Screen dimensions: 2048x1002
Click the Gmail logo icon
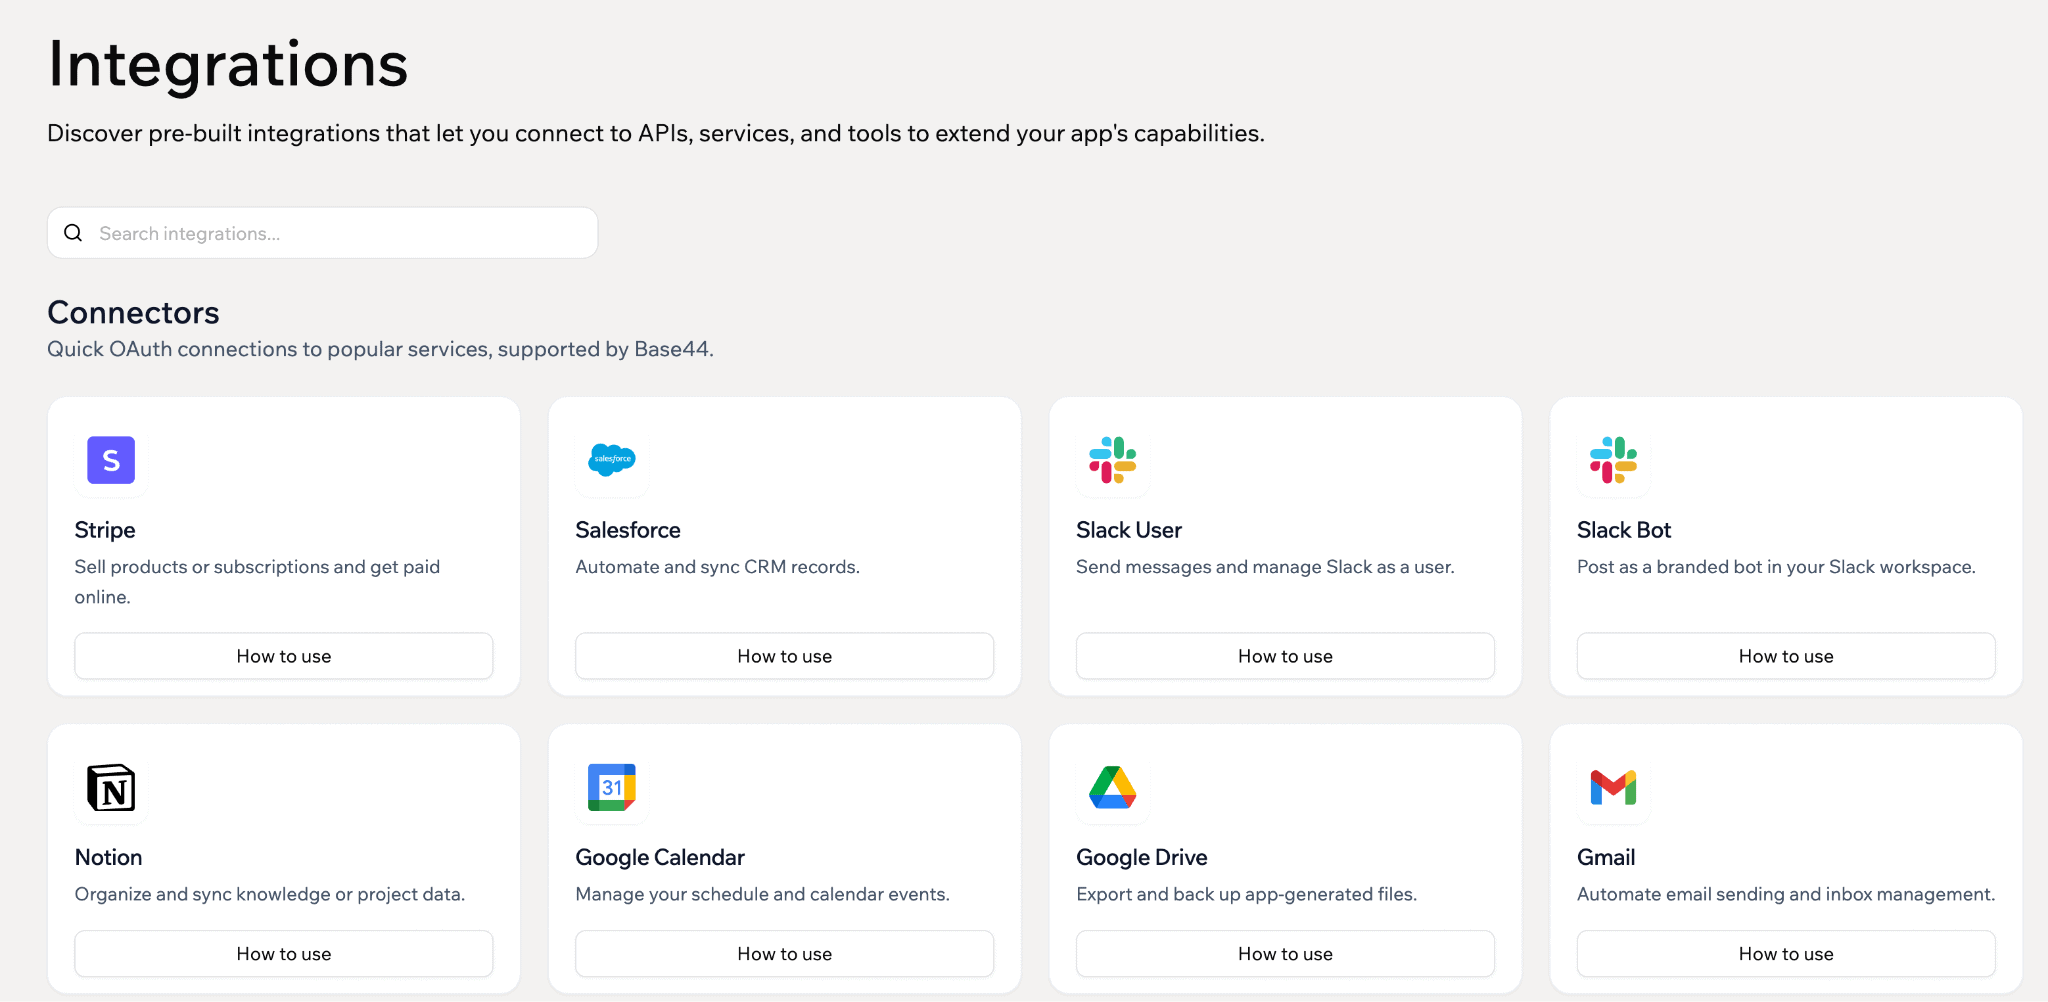point(1614,788)
